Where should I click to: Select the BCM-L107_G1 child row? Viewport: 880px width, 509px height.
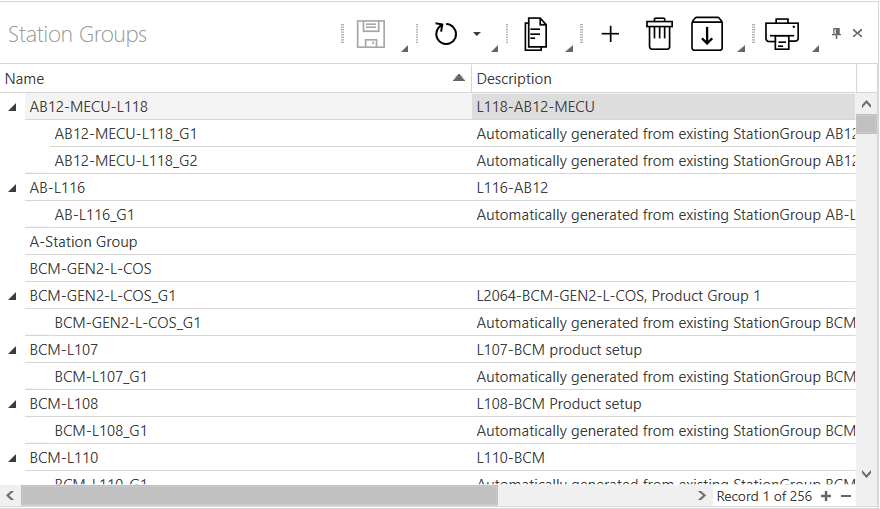[452, 377]
